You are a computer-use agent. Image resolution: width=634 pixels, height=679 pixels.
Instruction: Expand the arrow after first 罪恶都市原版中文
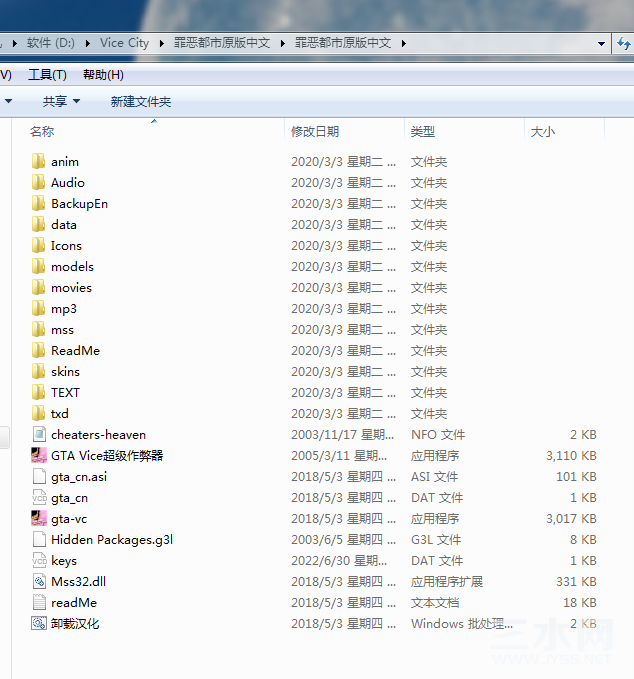pyautogui.click(x=282, y=43)
